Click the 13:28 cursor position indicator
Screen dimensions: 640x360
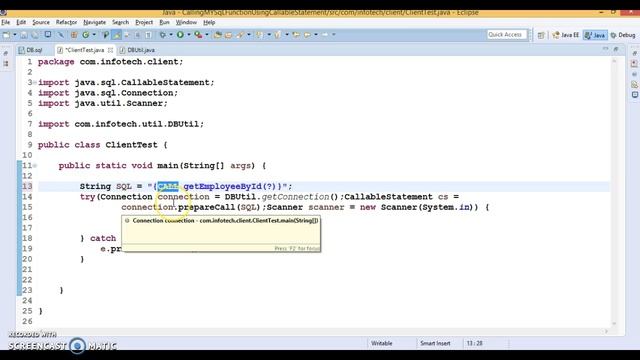tap(474, 344)
